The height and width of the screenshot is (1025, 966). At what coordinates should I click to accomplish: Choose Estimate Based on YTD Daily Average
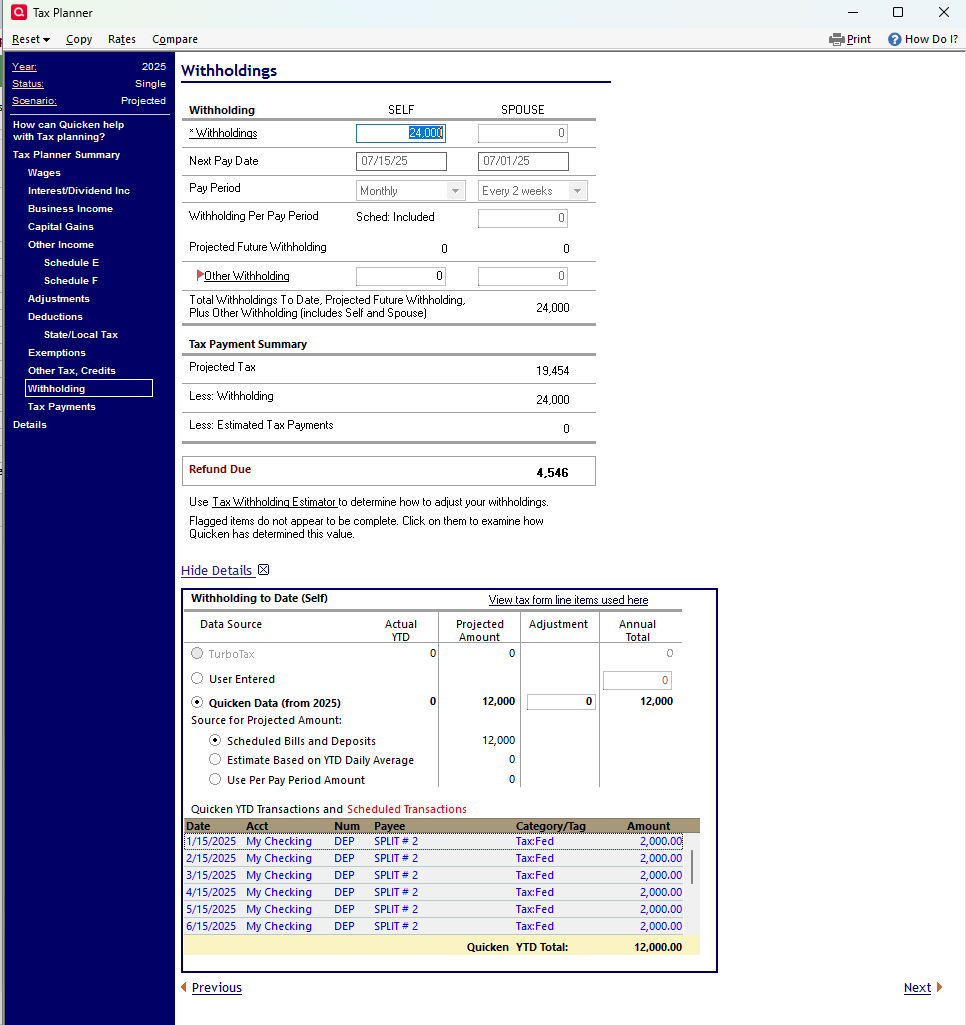pos(215,759)
